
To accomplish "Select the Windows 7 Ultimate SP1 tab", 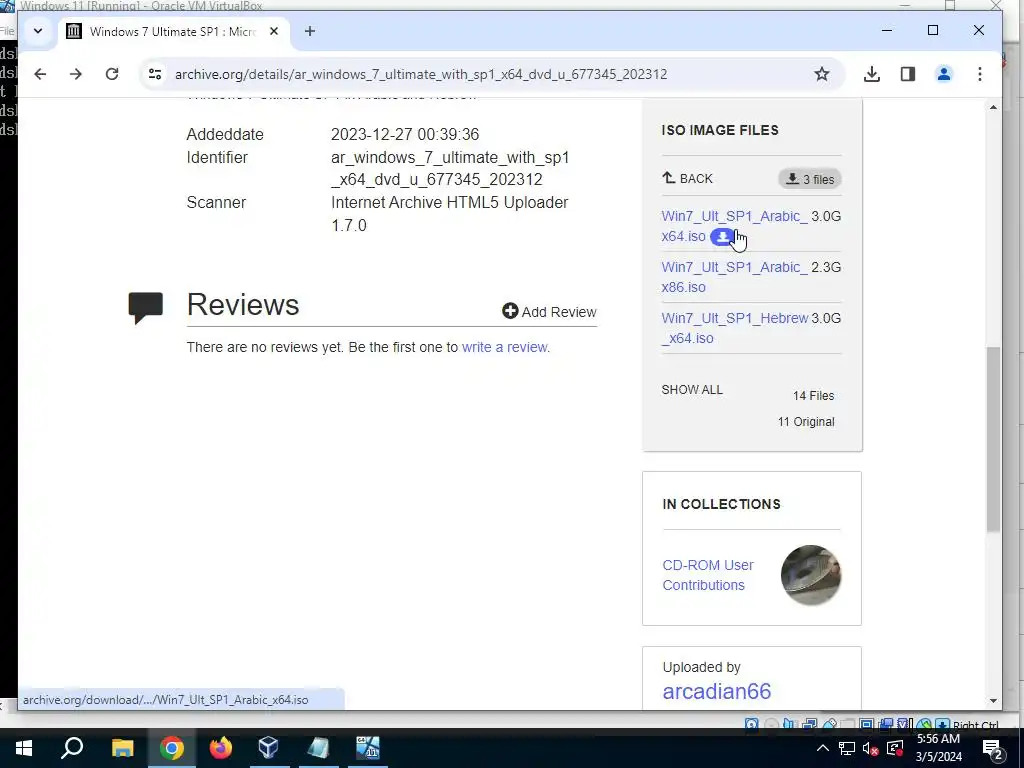I will [174, 31].
